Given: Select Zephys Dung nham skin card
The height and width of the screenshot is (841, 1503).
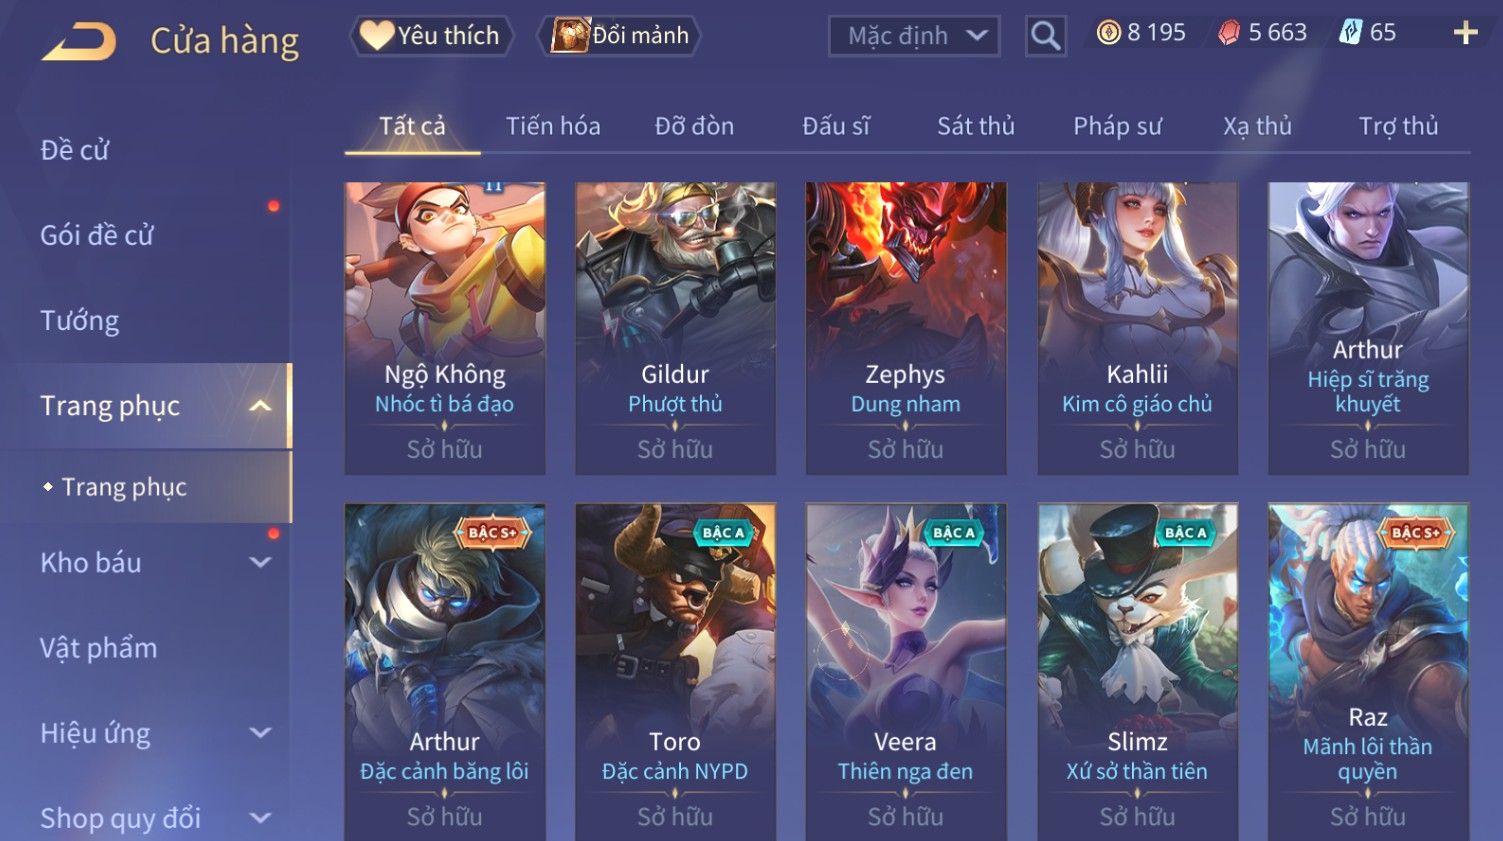Looking at the screenshot, I should coord(906,328).
